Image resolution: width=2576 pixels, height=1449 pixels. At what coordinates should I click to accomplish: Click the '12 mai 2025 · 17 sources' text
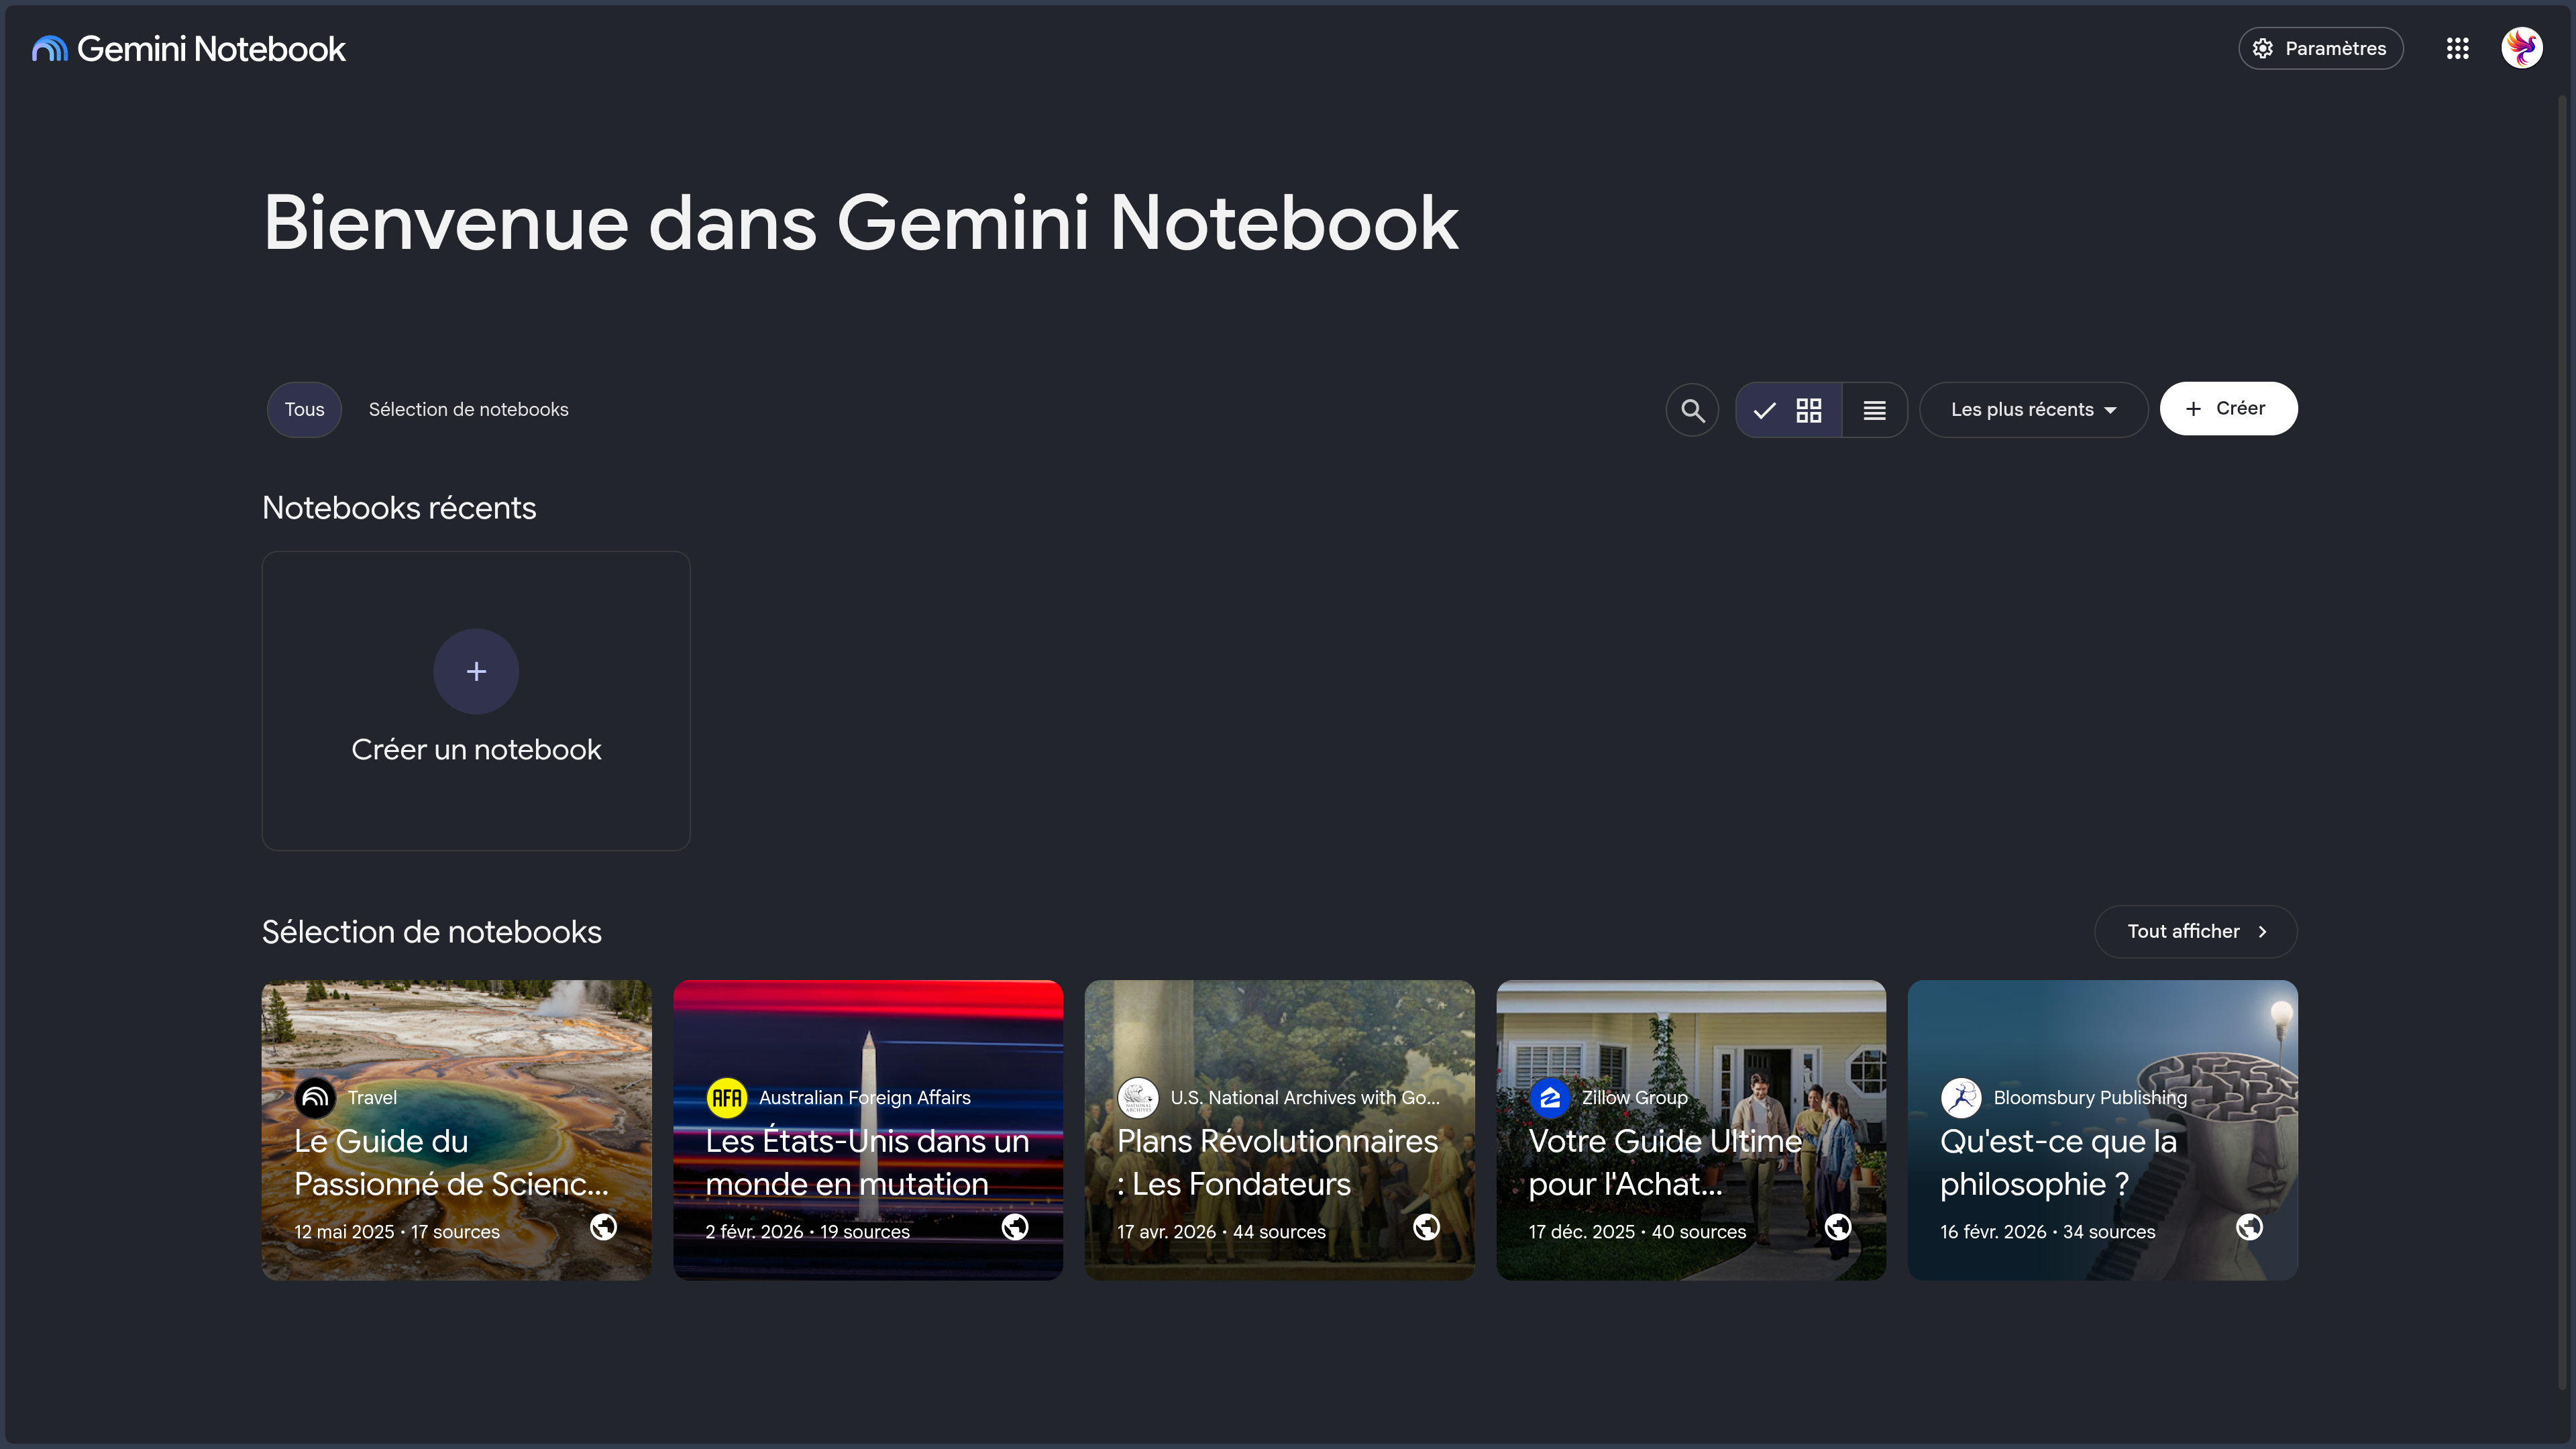tap(397, 1232)
